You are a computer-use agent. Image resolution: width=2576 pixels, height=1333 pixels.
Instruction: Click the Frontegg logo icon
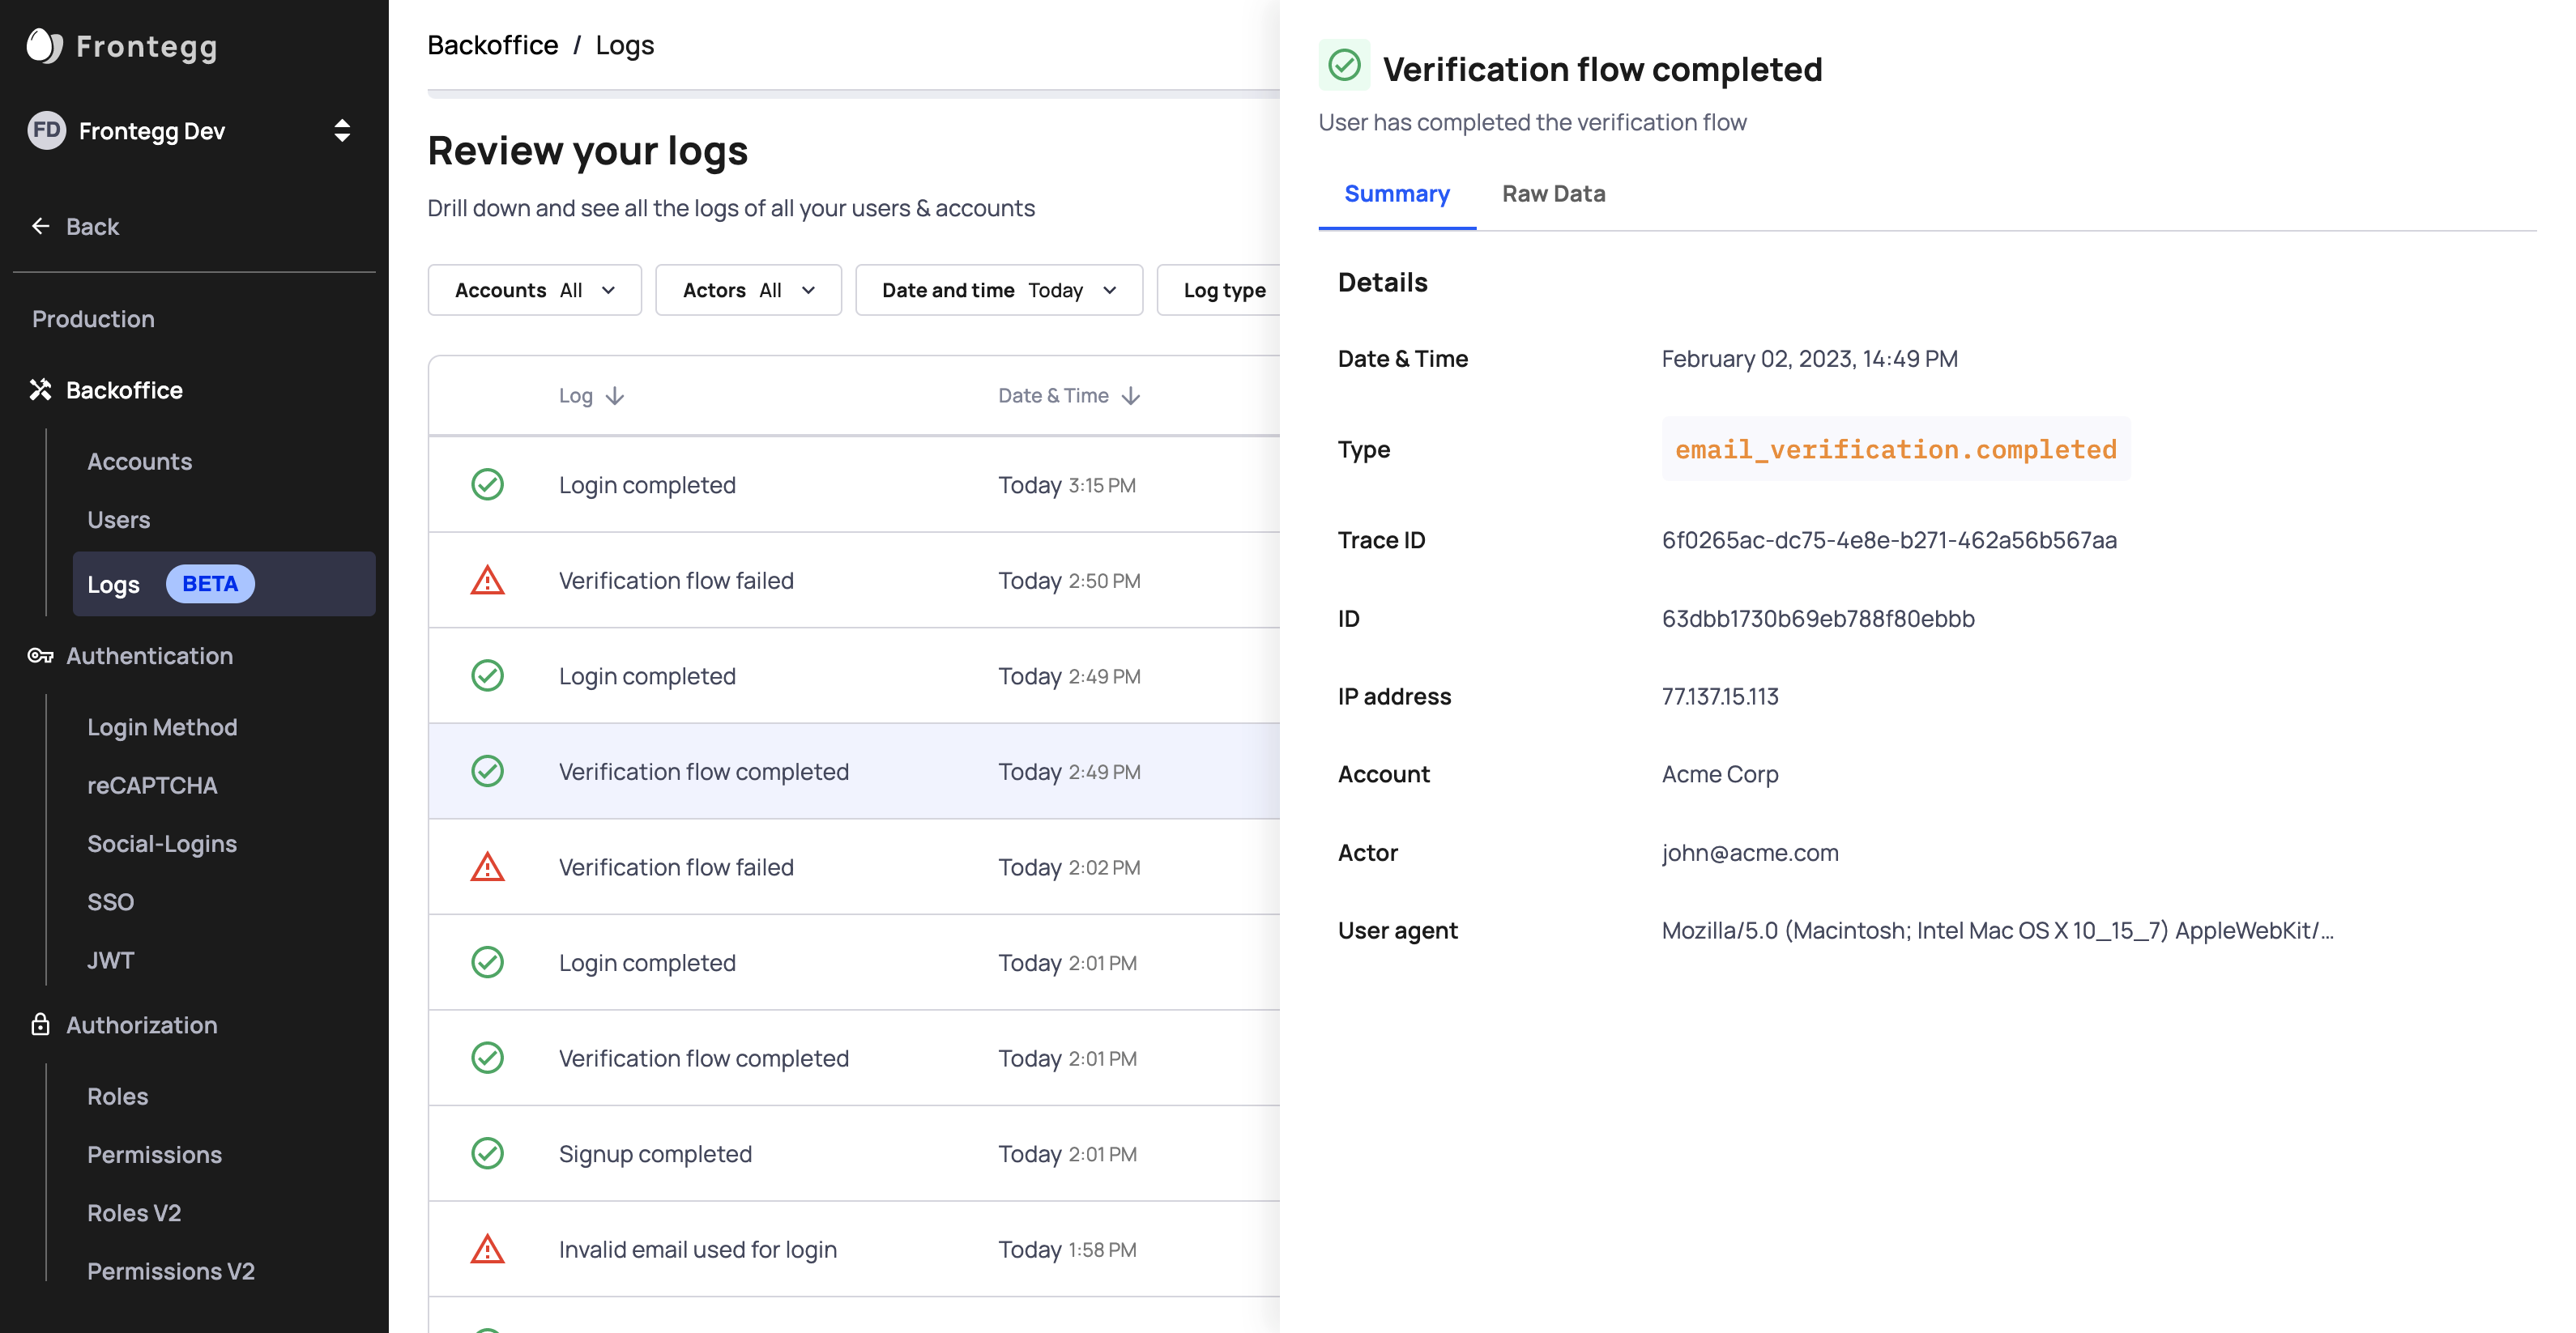click(44, 46)
